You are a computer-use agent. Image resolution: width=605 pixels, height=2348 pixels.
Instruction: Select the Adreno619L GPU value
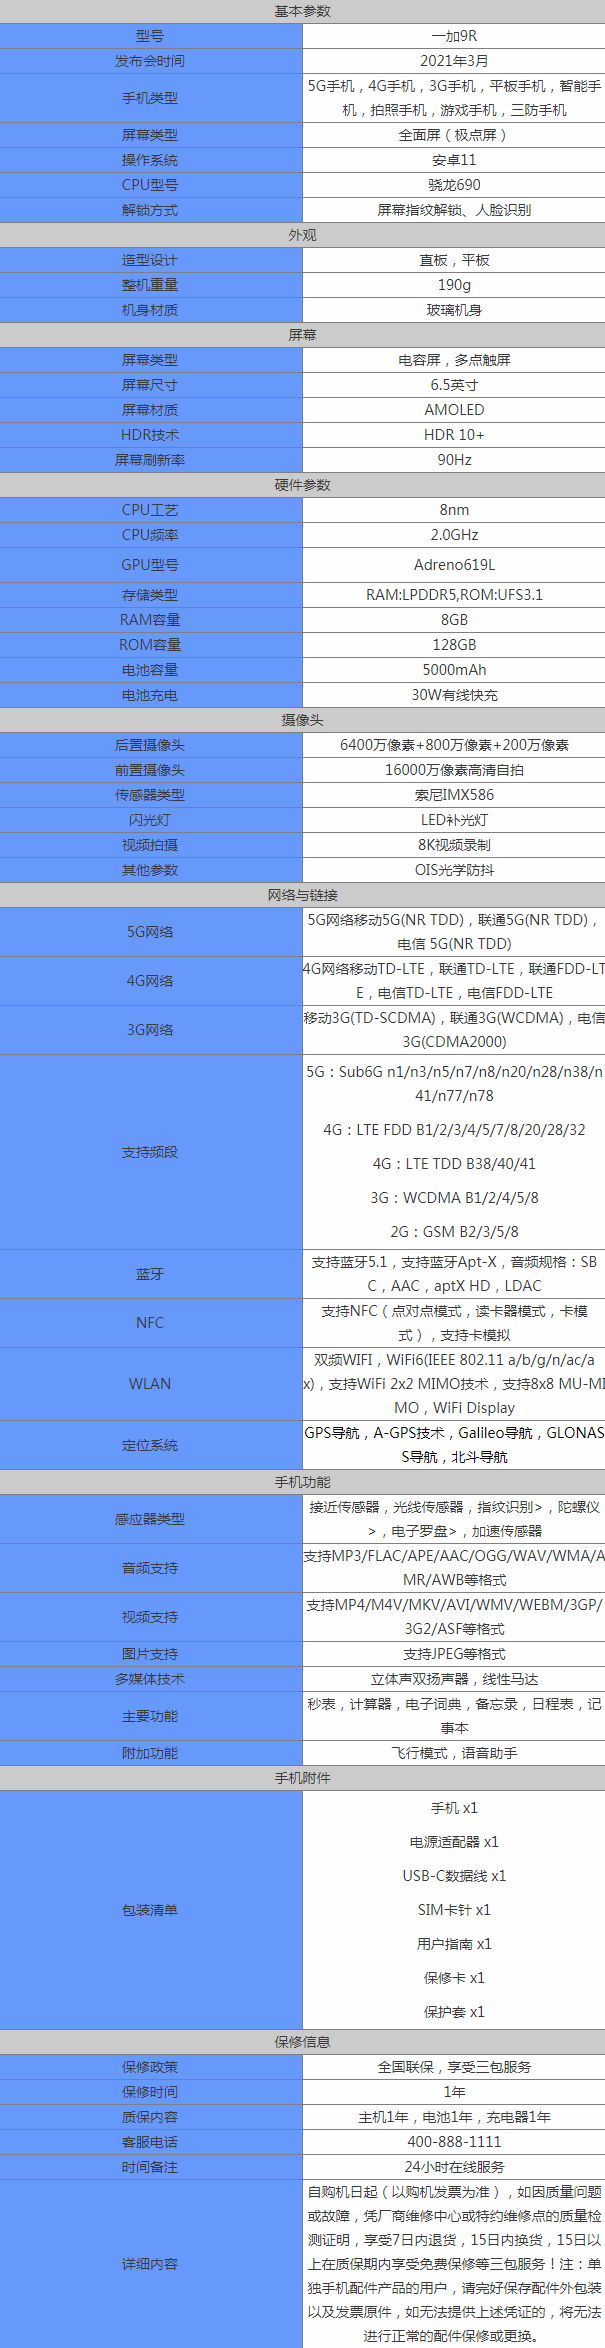pos(454,565)
